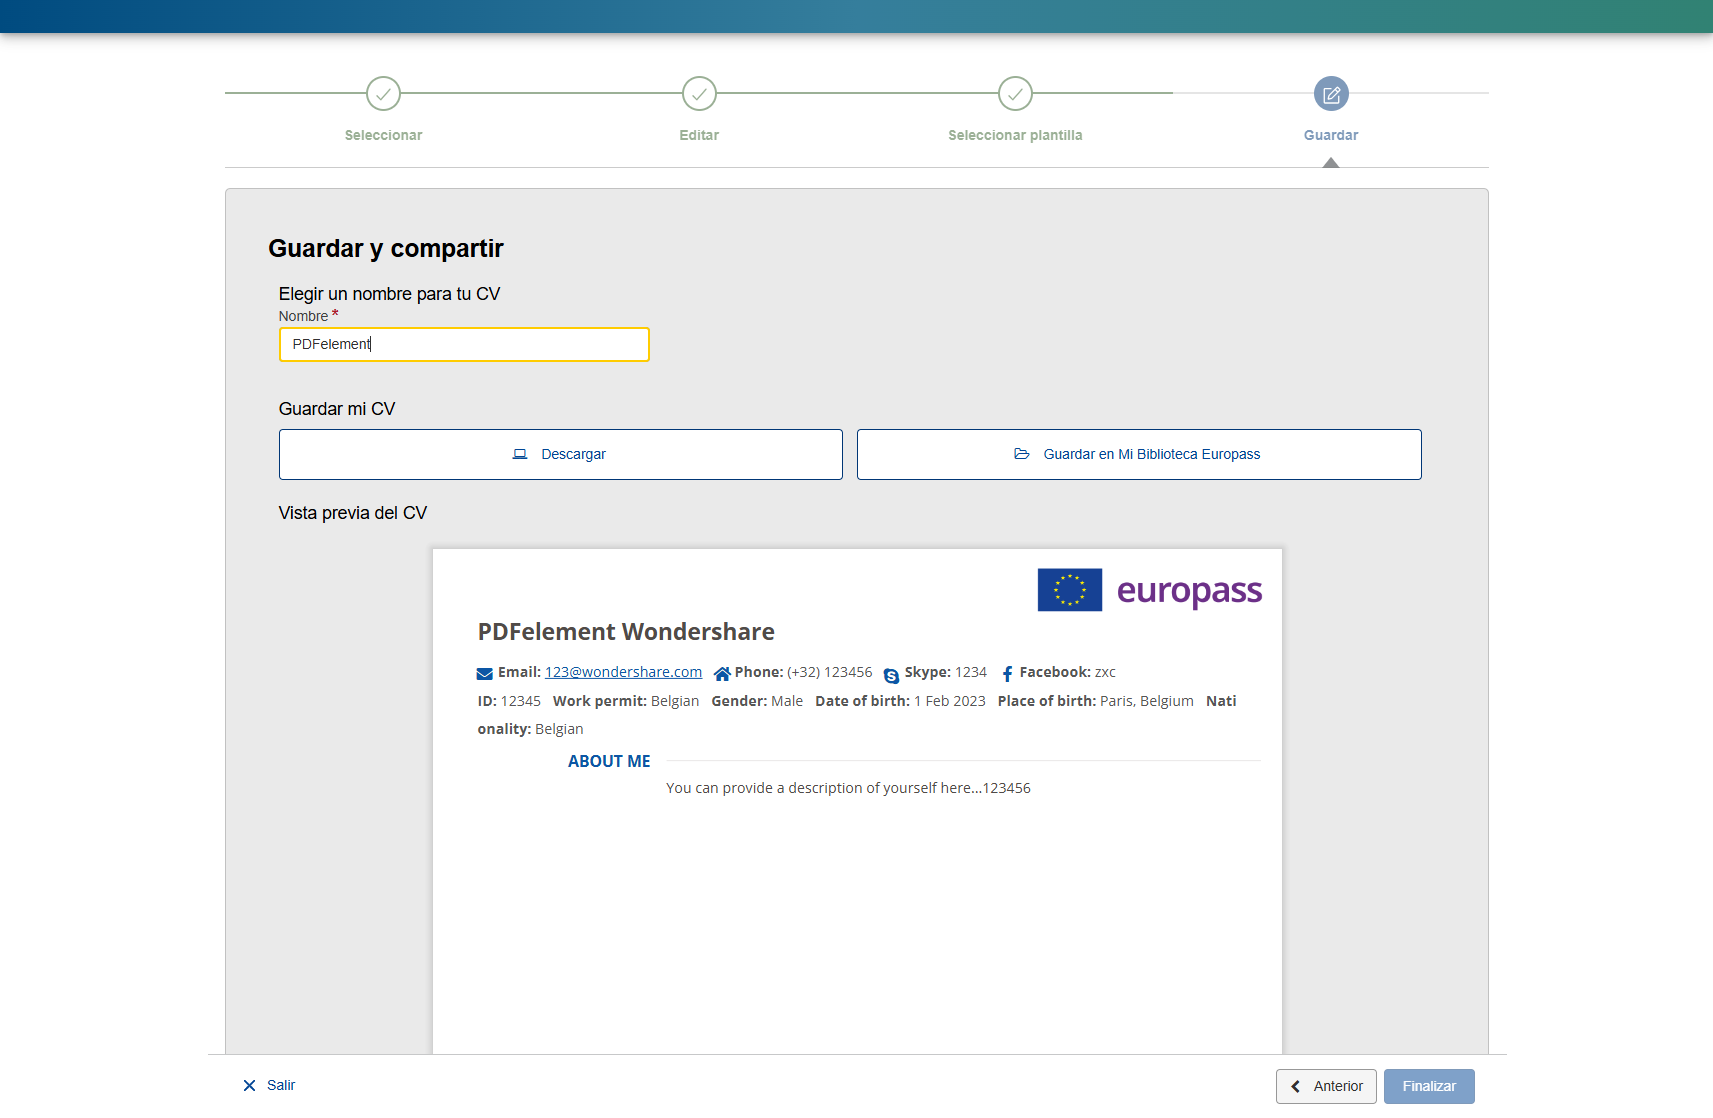Viewport: 1713px width, 1118px height.
Task: Click the 'Elegir un nombre para tu CV' label
Action: 389,295
